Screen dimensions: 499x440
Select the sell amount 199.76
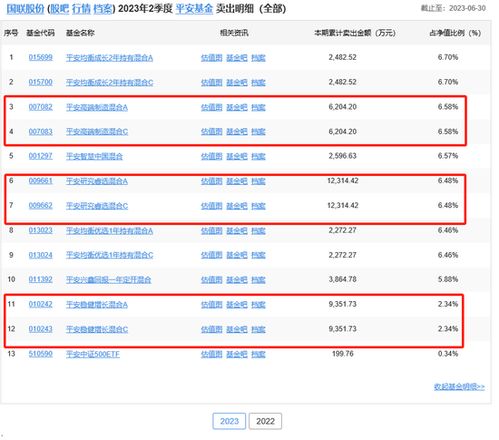pyautogui.click(x=343, y=354)
